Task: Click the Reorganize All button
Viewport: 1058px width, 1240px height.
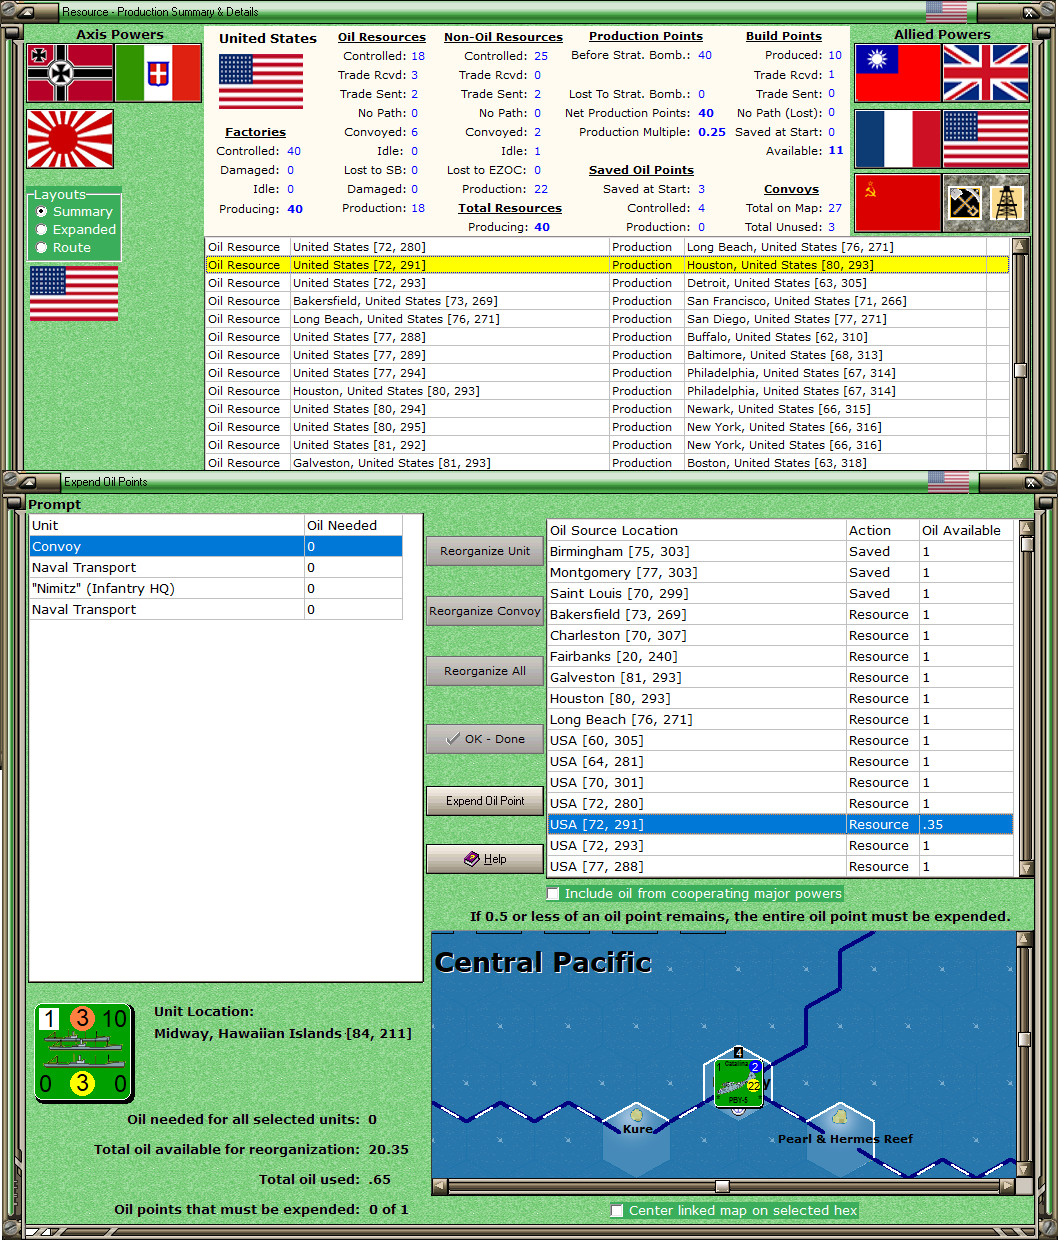Action: (x=485, y=671)
